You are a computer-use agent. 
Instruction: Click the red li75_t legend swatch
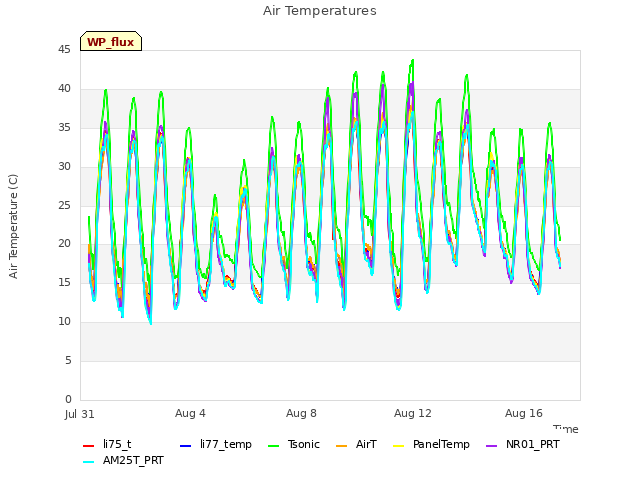pos(89,445)
